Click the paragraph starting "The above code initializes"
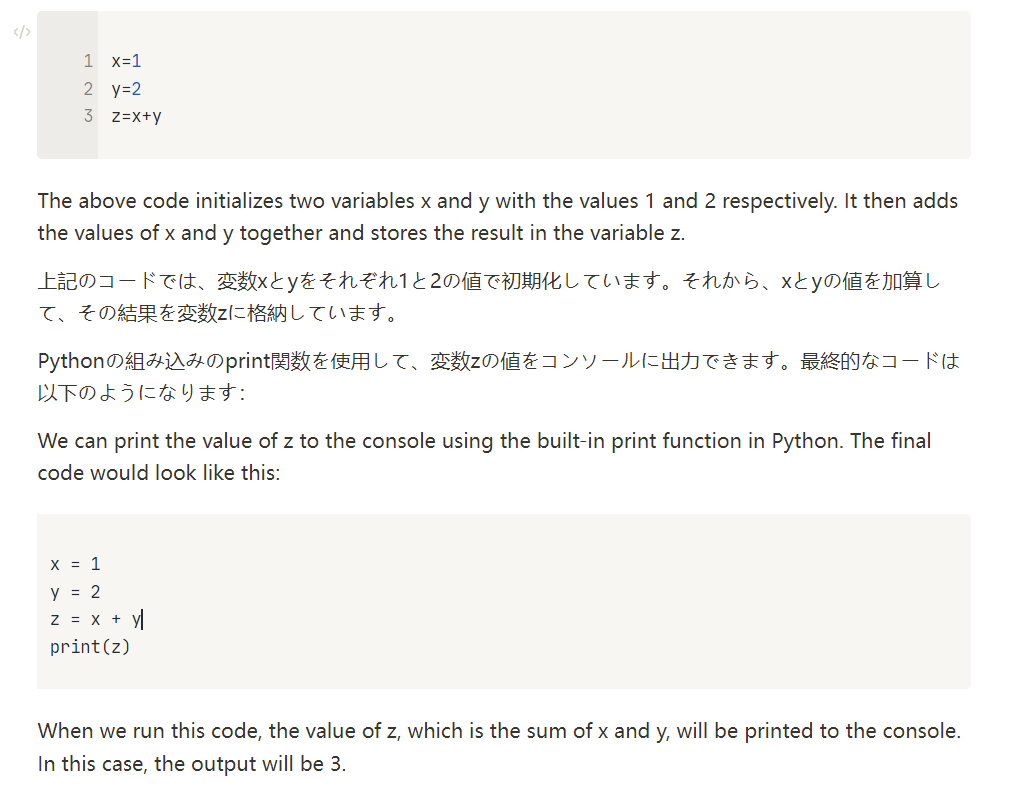The height and width of the screenshot is (804, 1014). click(497, 217)
